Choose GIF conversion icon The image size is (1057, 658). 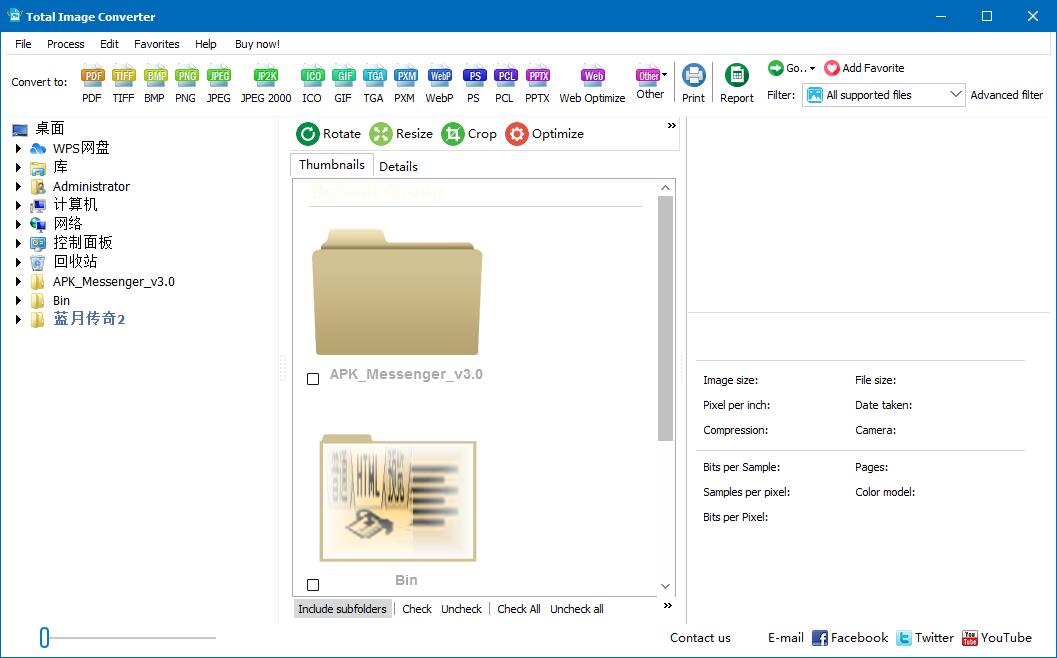point(343,76)
